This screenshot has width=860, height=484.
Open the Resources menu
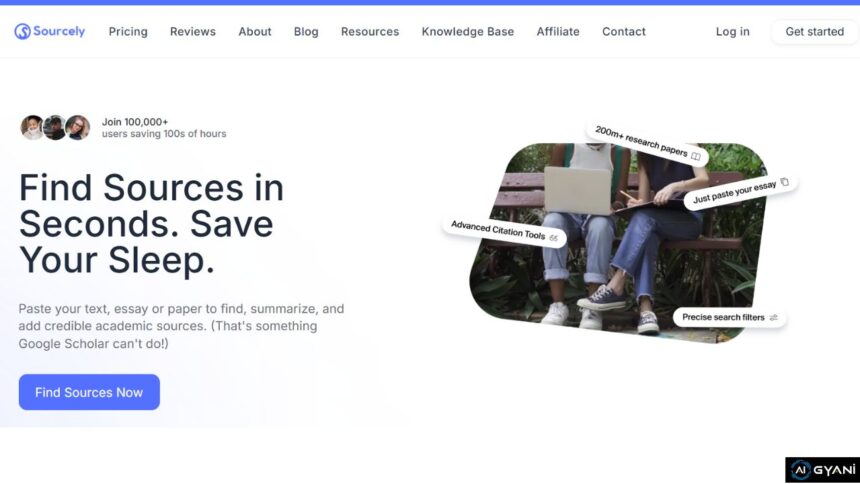click(370, 32)
